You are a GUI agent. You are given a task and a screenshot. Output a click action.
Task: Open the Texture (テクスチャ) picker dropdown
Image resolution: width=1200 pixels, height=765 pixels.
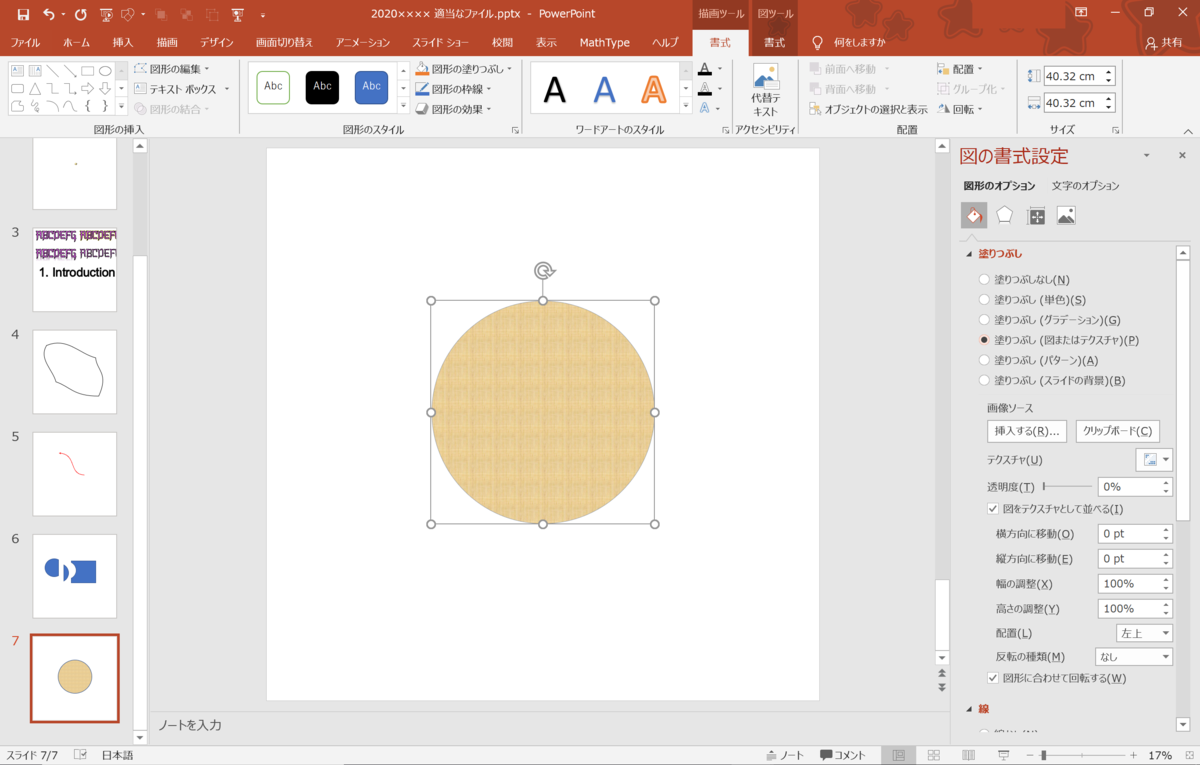tap(1153, 460)
